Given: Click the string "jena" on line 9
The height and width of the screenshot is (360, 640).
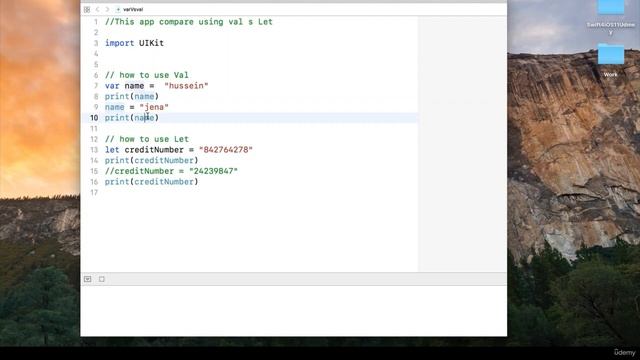Looking at the screenshot, I should point(154,107).
